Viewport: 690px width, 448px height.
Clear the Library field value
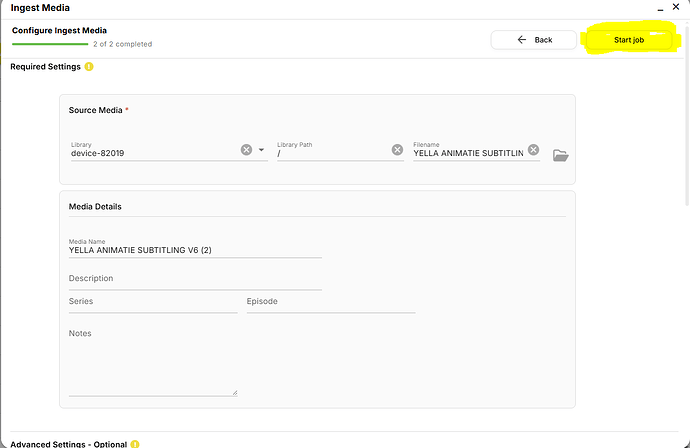[246, 150]
